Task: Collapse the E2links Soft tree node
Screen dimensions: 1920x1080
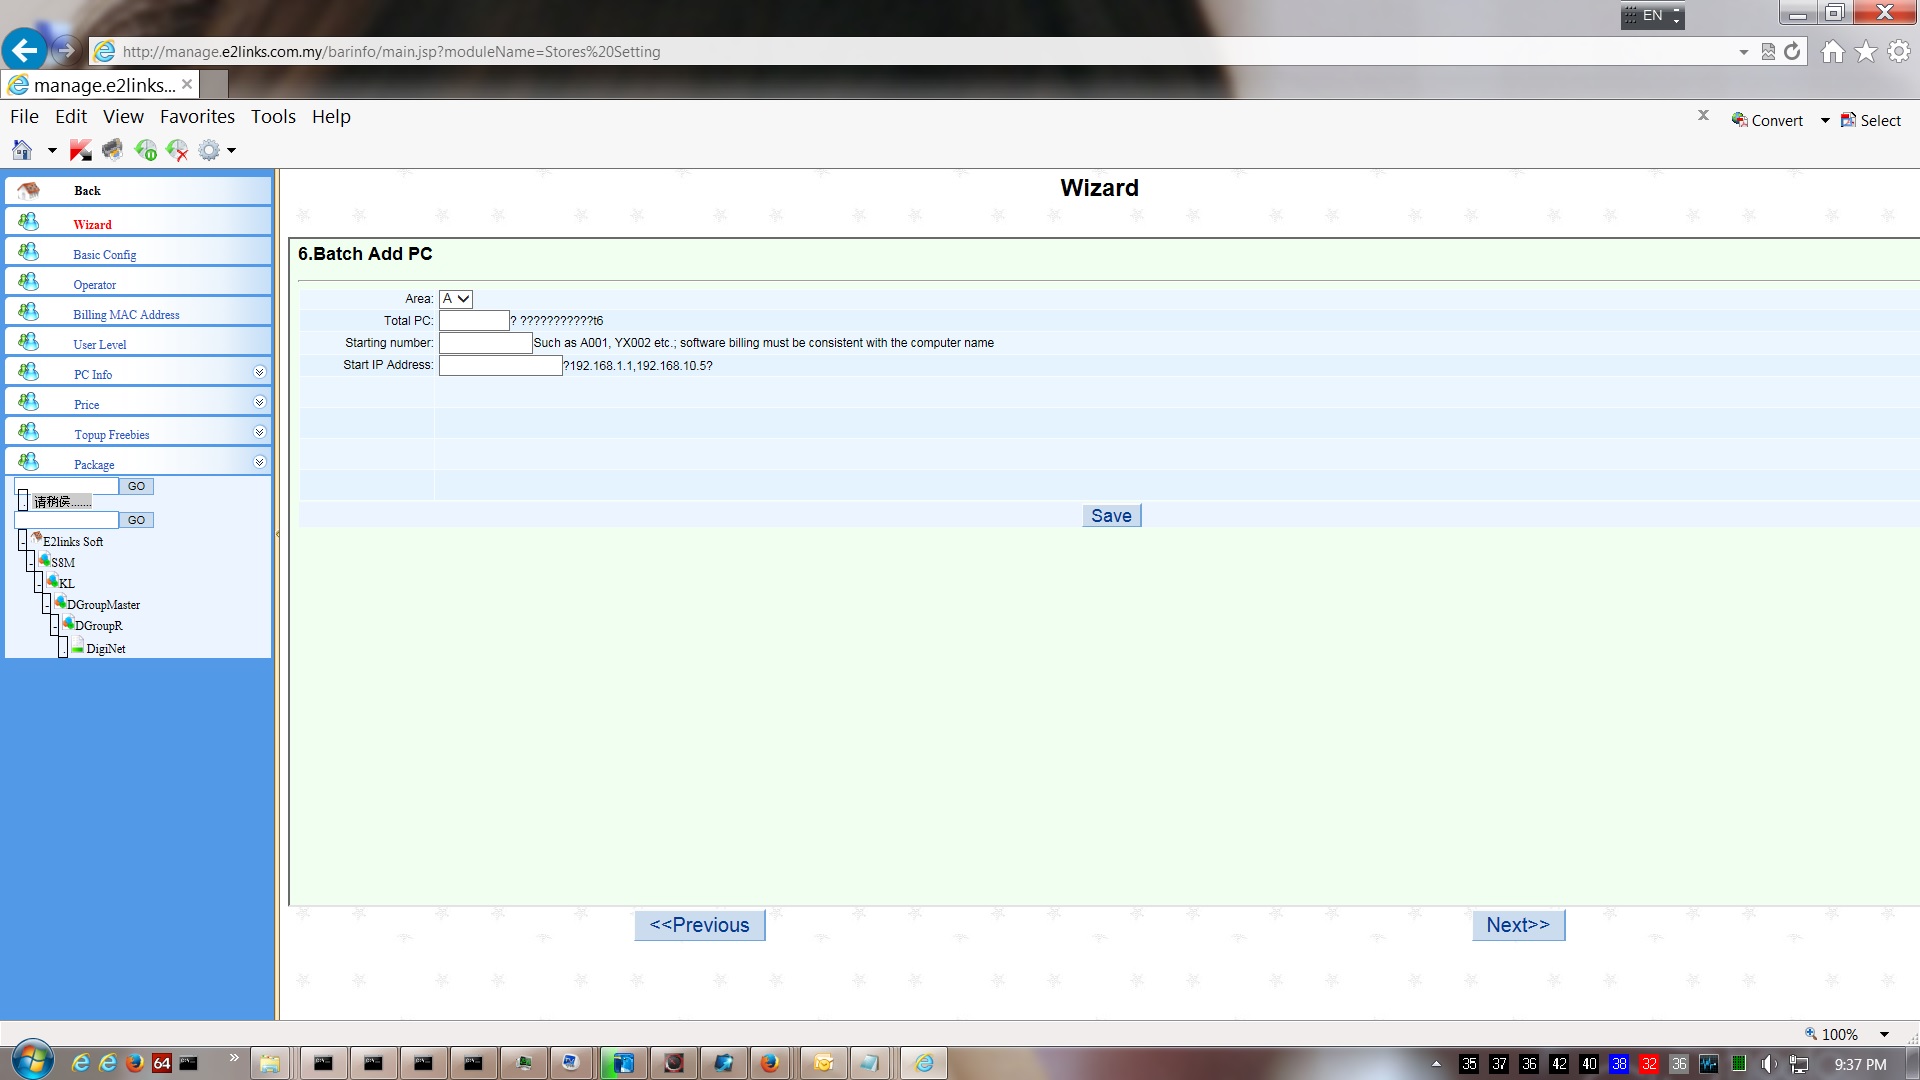Action: pyautogui.click(x=22, y=541)
